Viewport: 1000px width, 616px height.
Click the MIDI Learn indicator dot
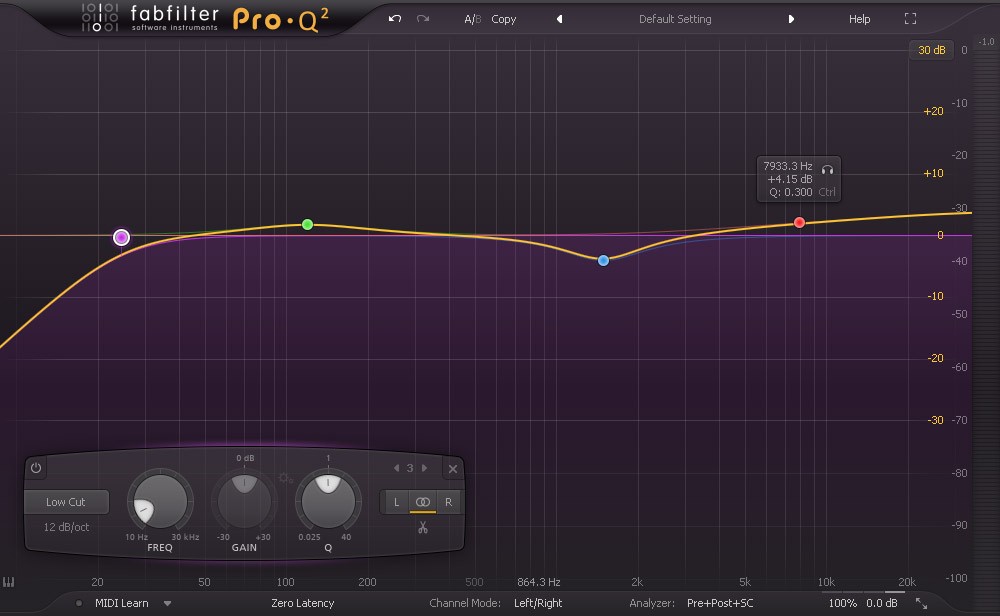click(x=78, y=603)
